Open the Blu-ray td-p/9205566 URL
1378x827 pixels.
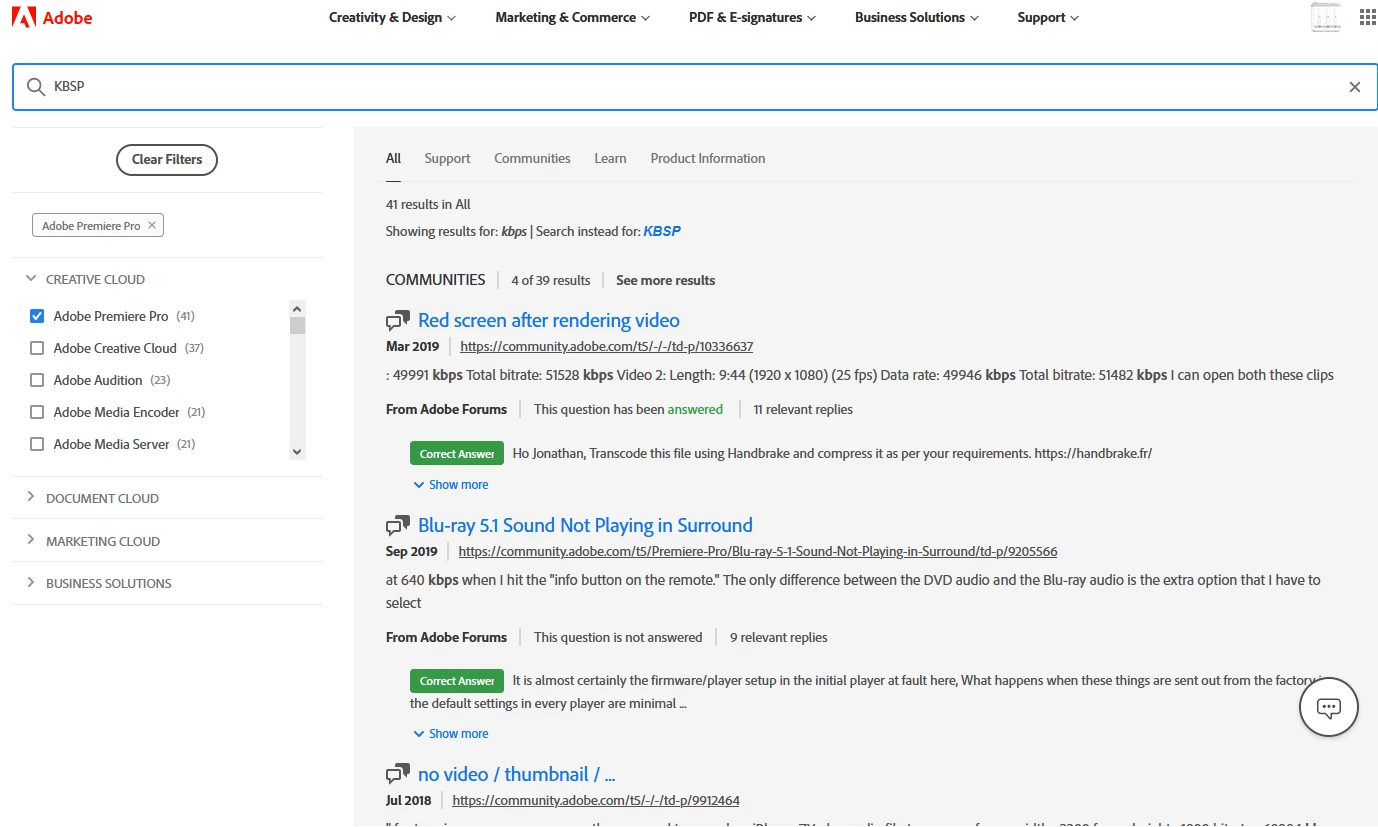pyautogui.click(x=758, y=551)
